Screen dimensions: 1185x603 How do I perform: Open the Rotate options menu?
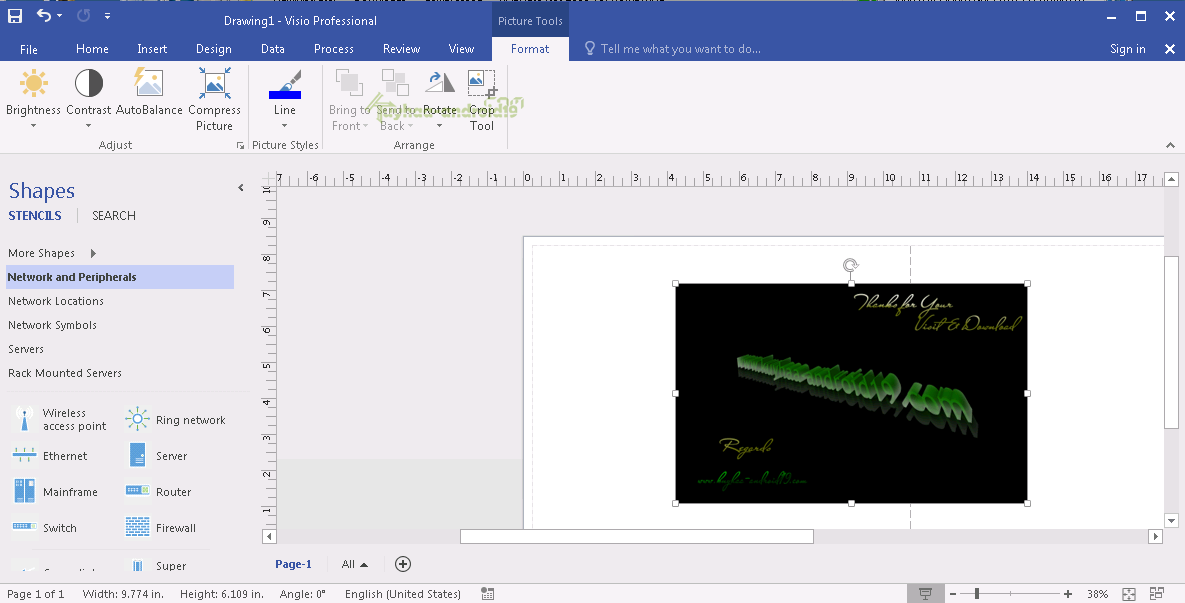click(x=439, y=98)
